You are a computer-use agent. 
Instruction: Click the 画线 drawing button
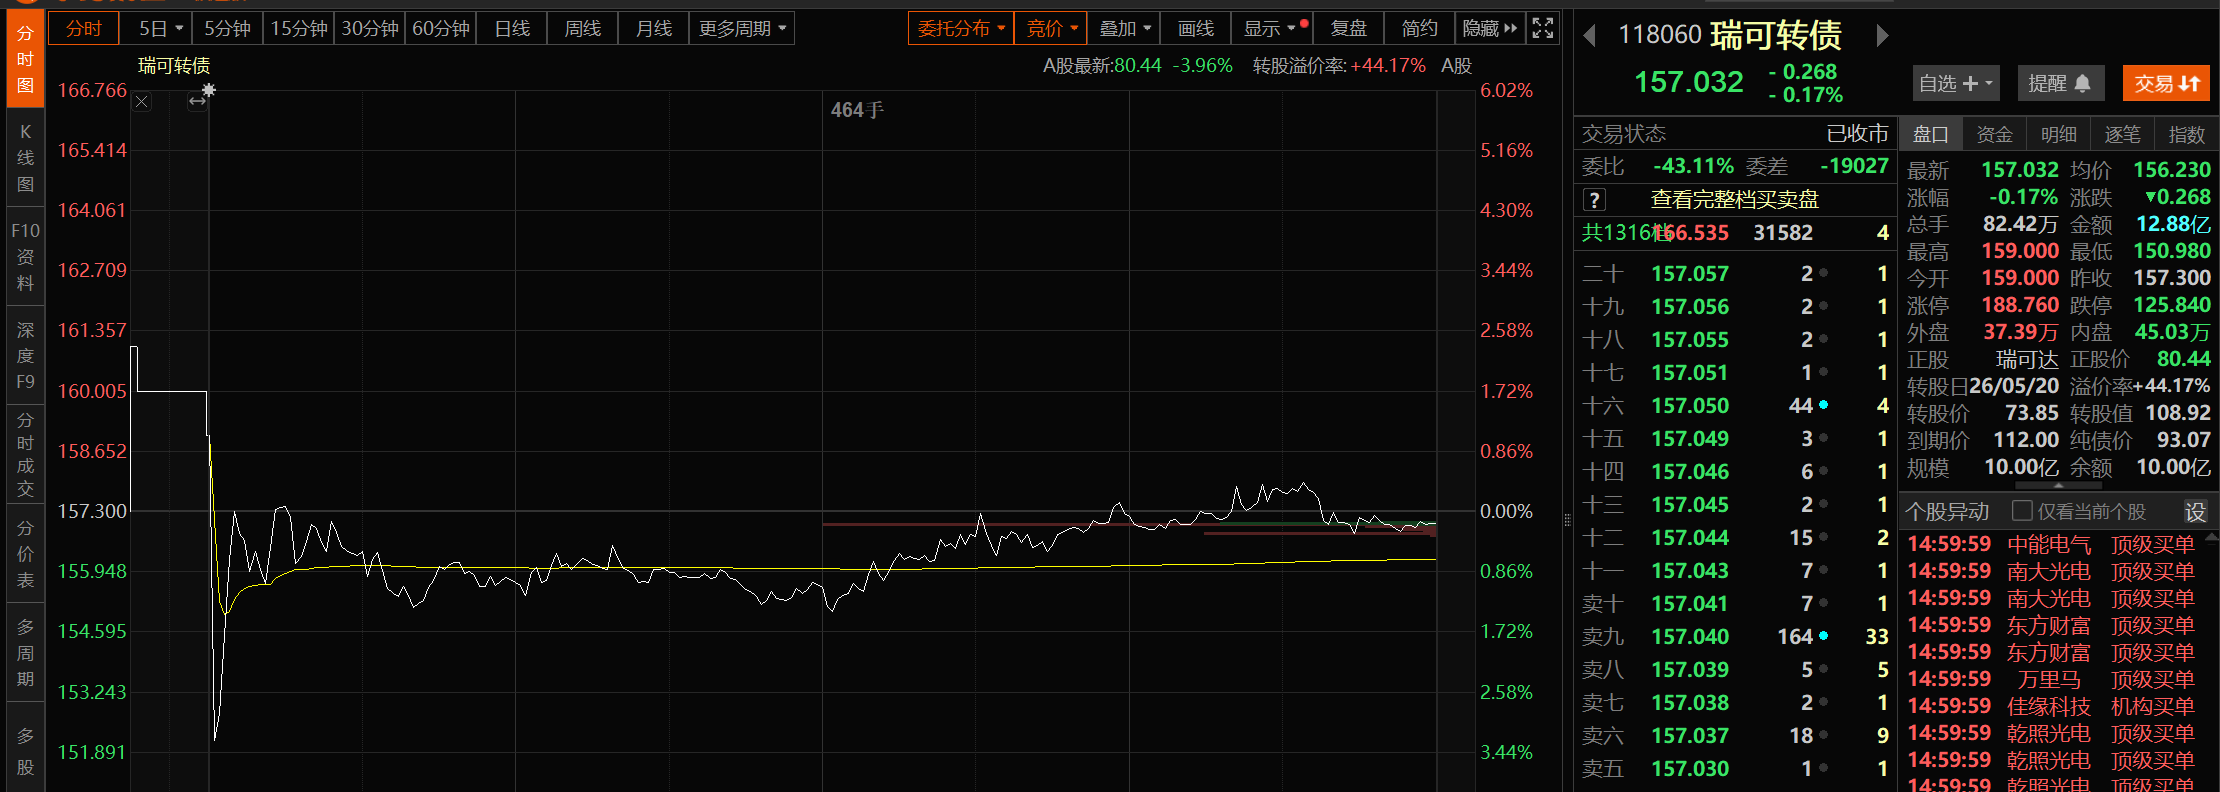coord(1196,29)
